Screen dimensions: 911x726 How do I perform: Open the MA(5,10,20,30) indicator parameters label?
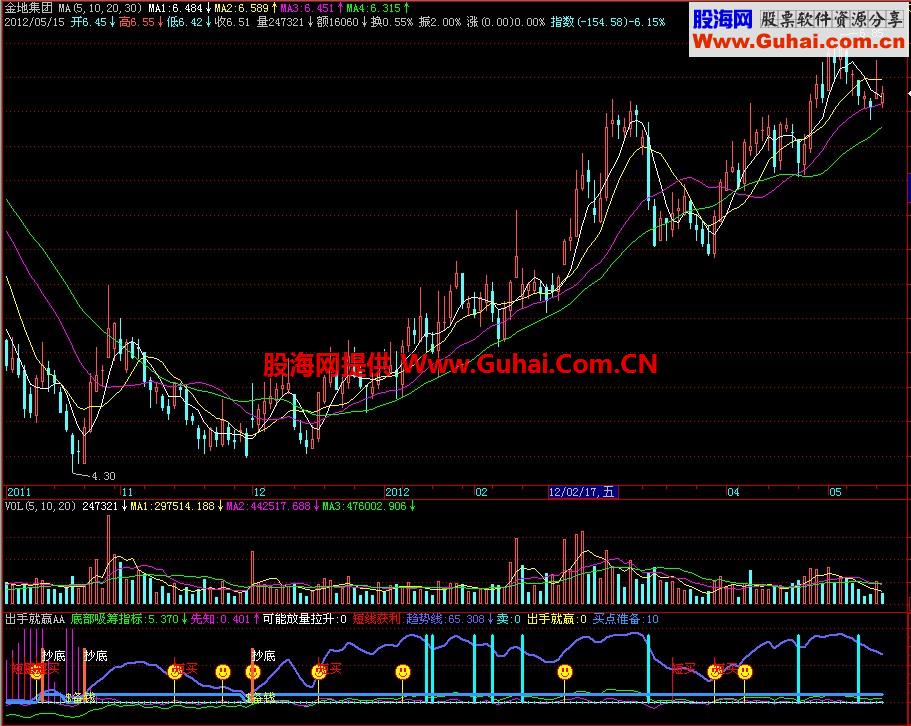100,8
